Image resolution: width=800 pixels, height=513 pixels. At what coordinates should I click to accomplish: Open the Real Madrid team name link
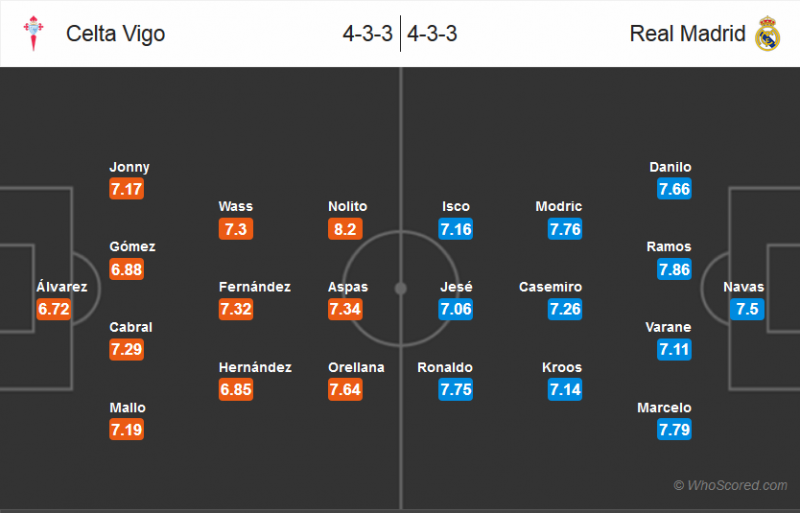[687, 34]
